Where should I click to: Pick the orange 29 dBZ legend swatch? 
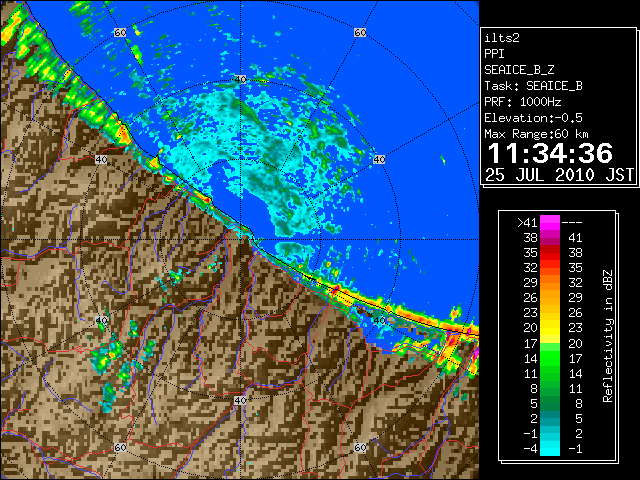(x=550, y=283)
